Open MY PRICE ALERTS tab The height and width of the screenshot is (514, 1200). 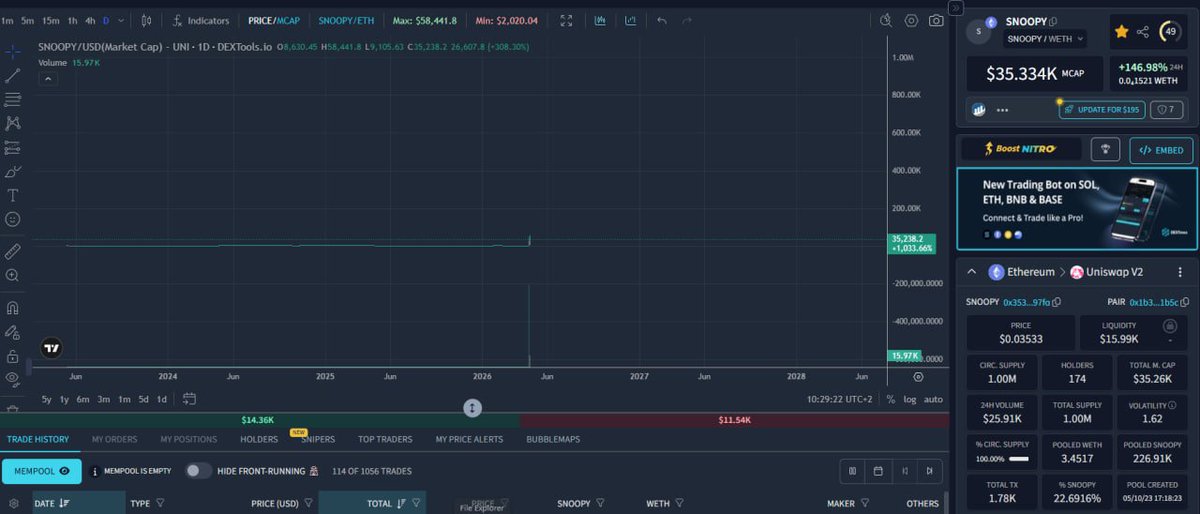(x=469, y=439)
